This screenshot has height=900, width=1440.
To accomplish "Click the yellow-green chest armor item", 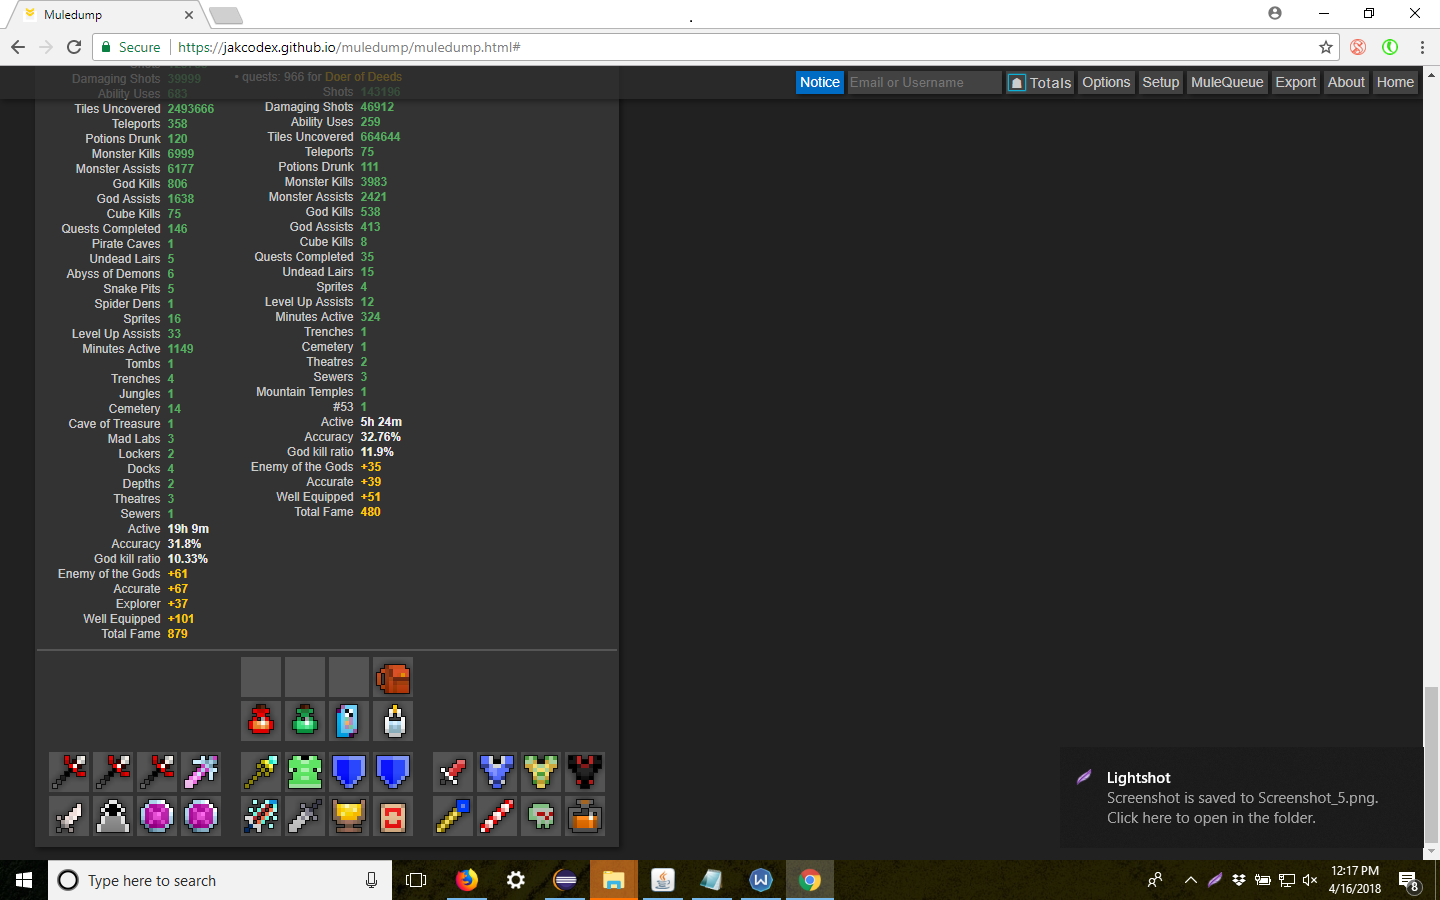I will tap(541, 772).
